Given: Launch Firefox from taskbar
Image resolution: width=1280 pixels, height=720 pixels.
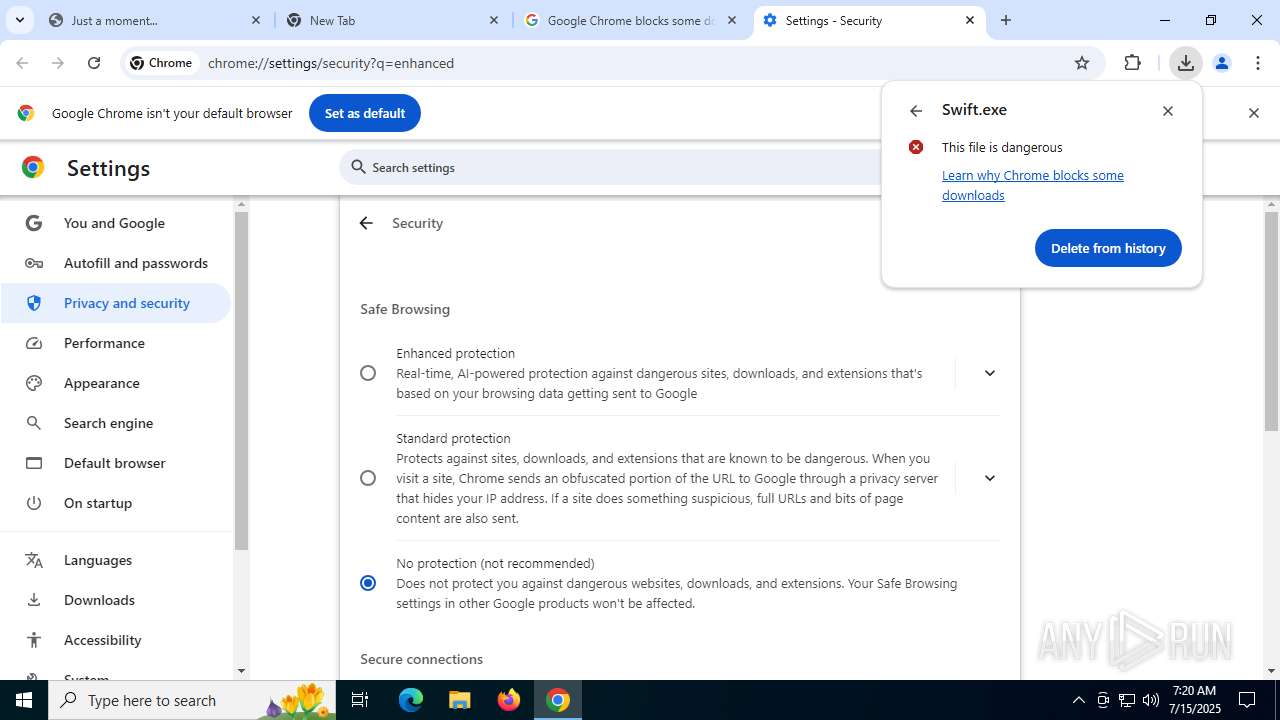Looking at the screenshot, I should coord(509,700).
